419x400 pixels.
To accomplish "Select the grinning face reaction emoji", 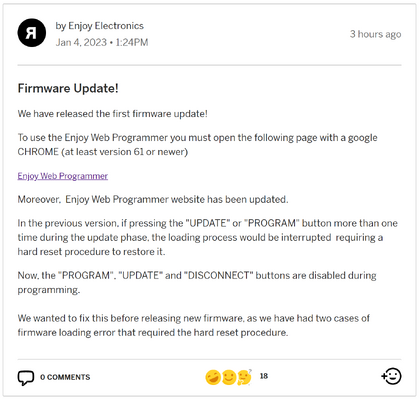I will pyautogui.click(x=213, y=377).
